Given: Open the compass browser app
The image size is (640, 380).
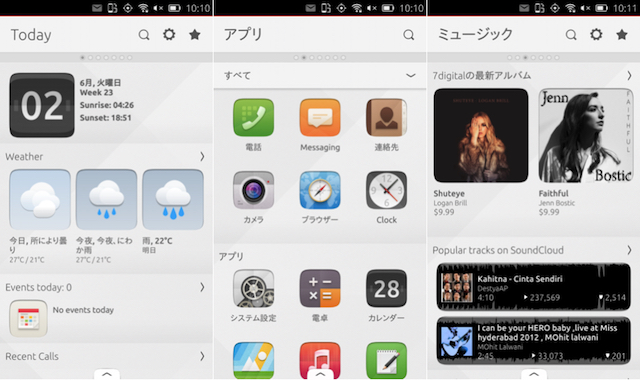Looking at the screenshot, I should coord(320,190).
